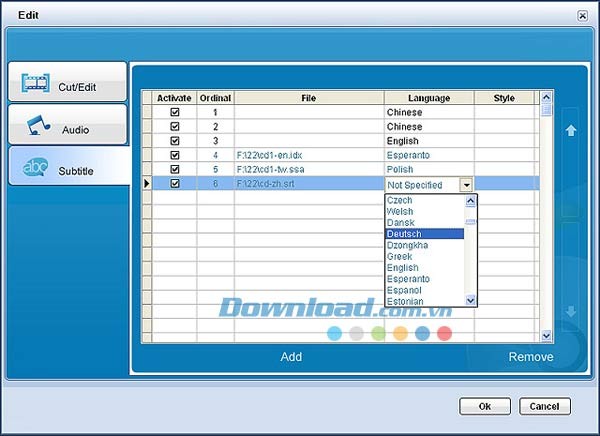Click Polish language cell in row 5
This screenshot has height=436, width=600.
[429, 169]
